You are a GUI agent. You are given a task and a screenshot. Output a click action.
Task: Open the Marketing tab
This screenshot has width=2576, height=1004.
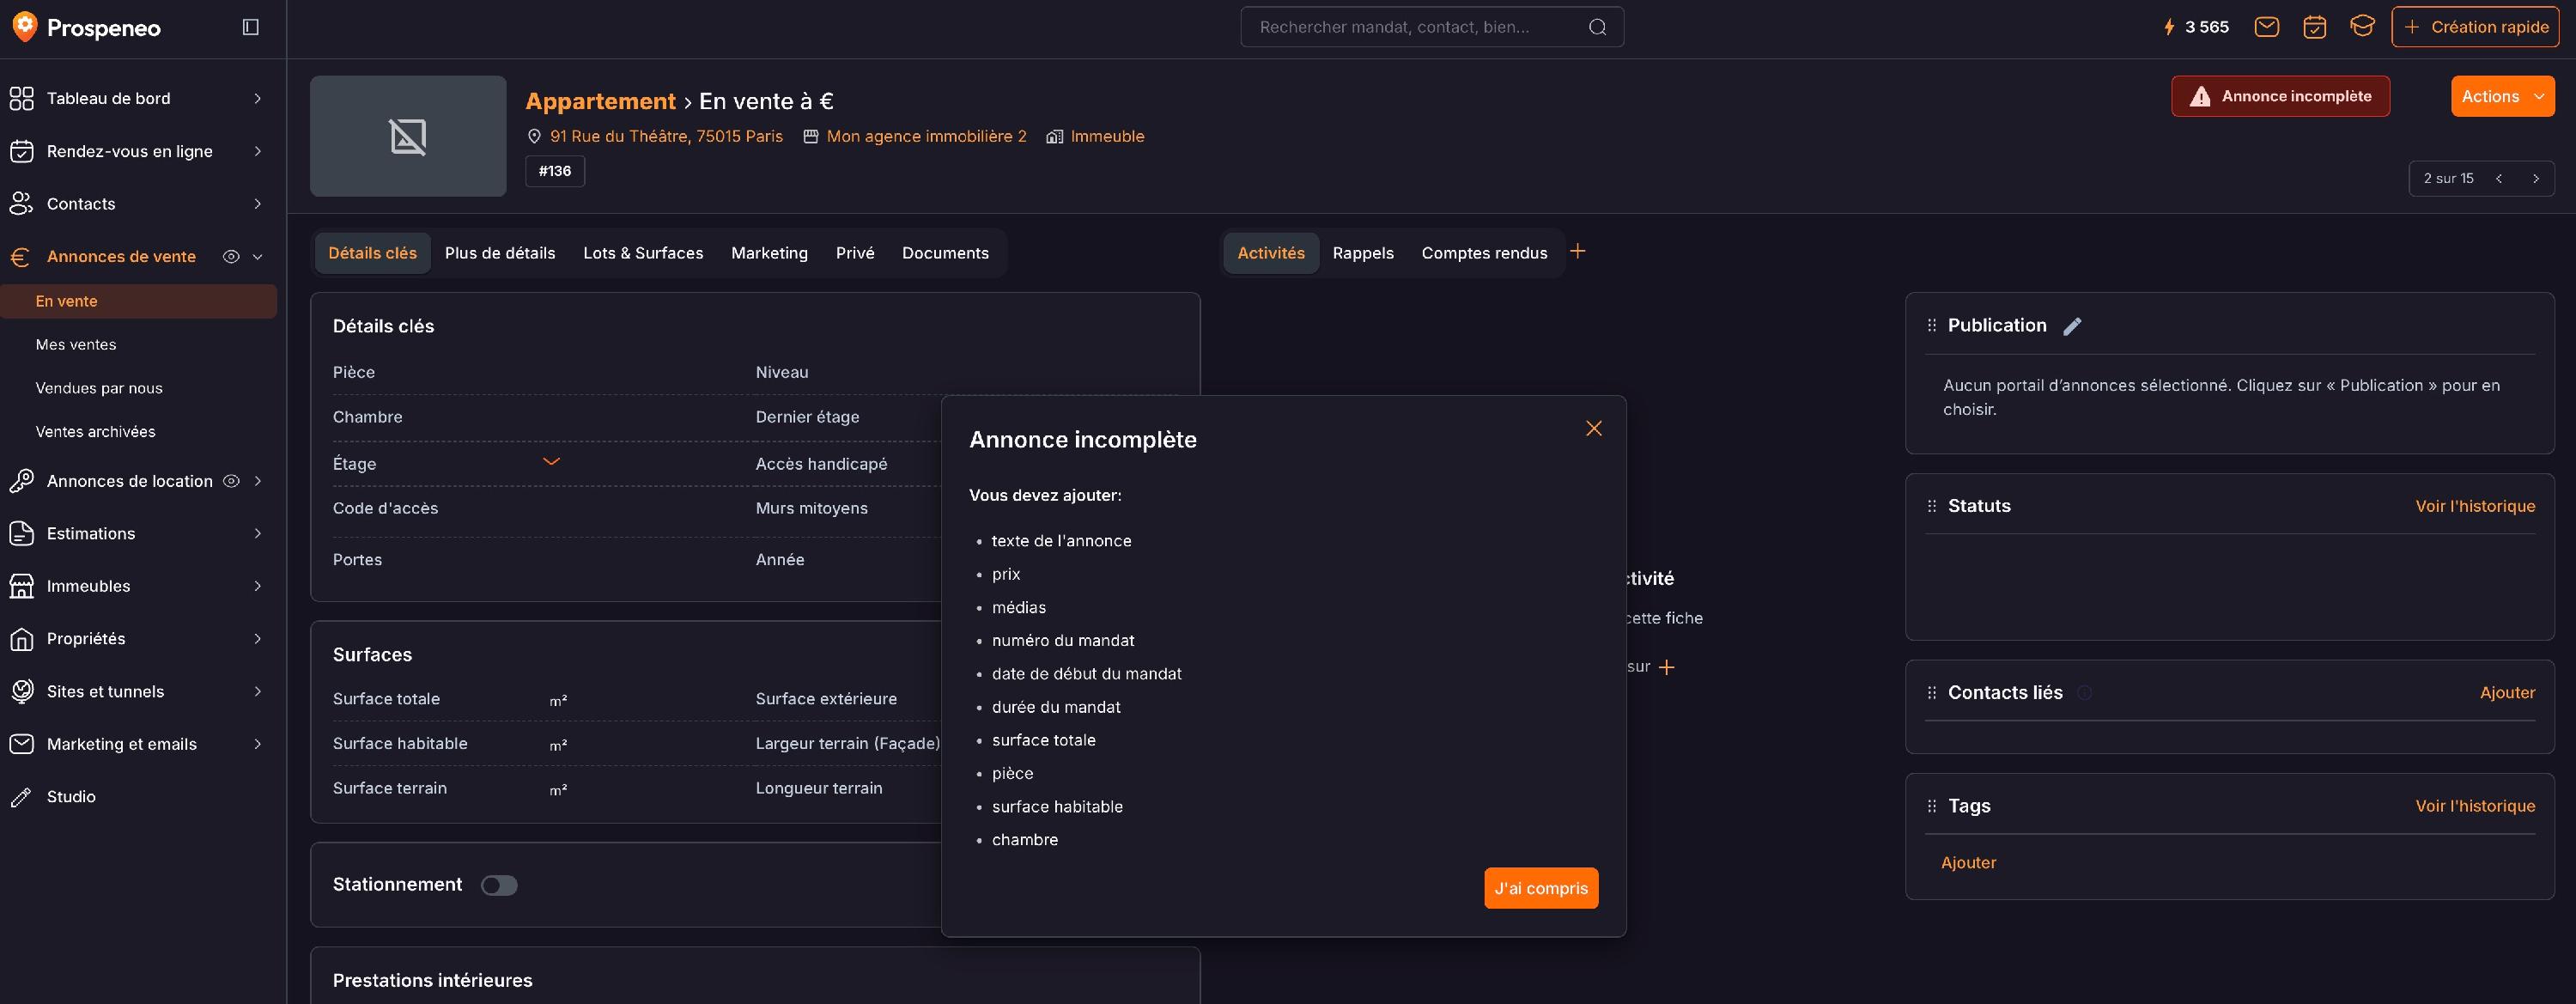pos(769,253)
